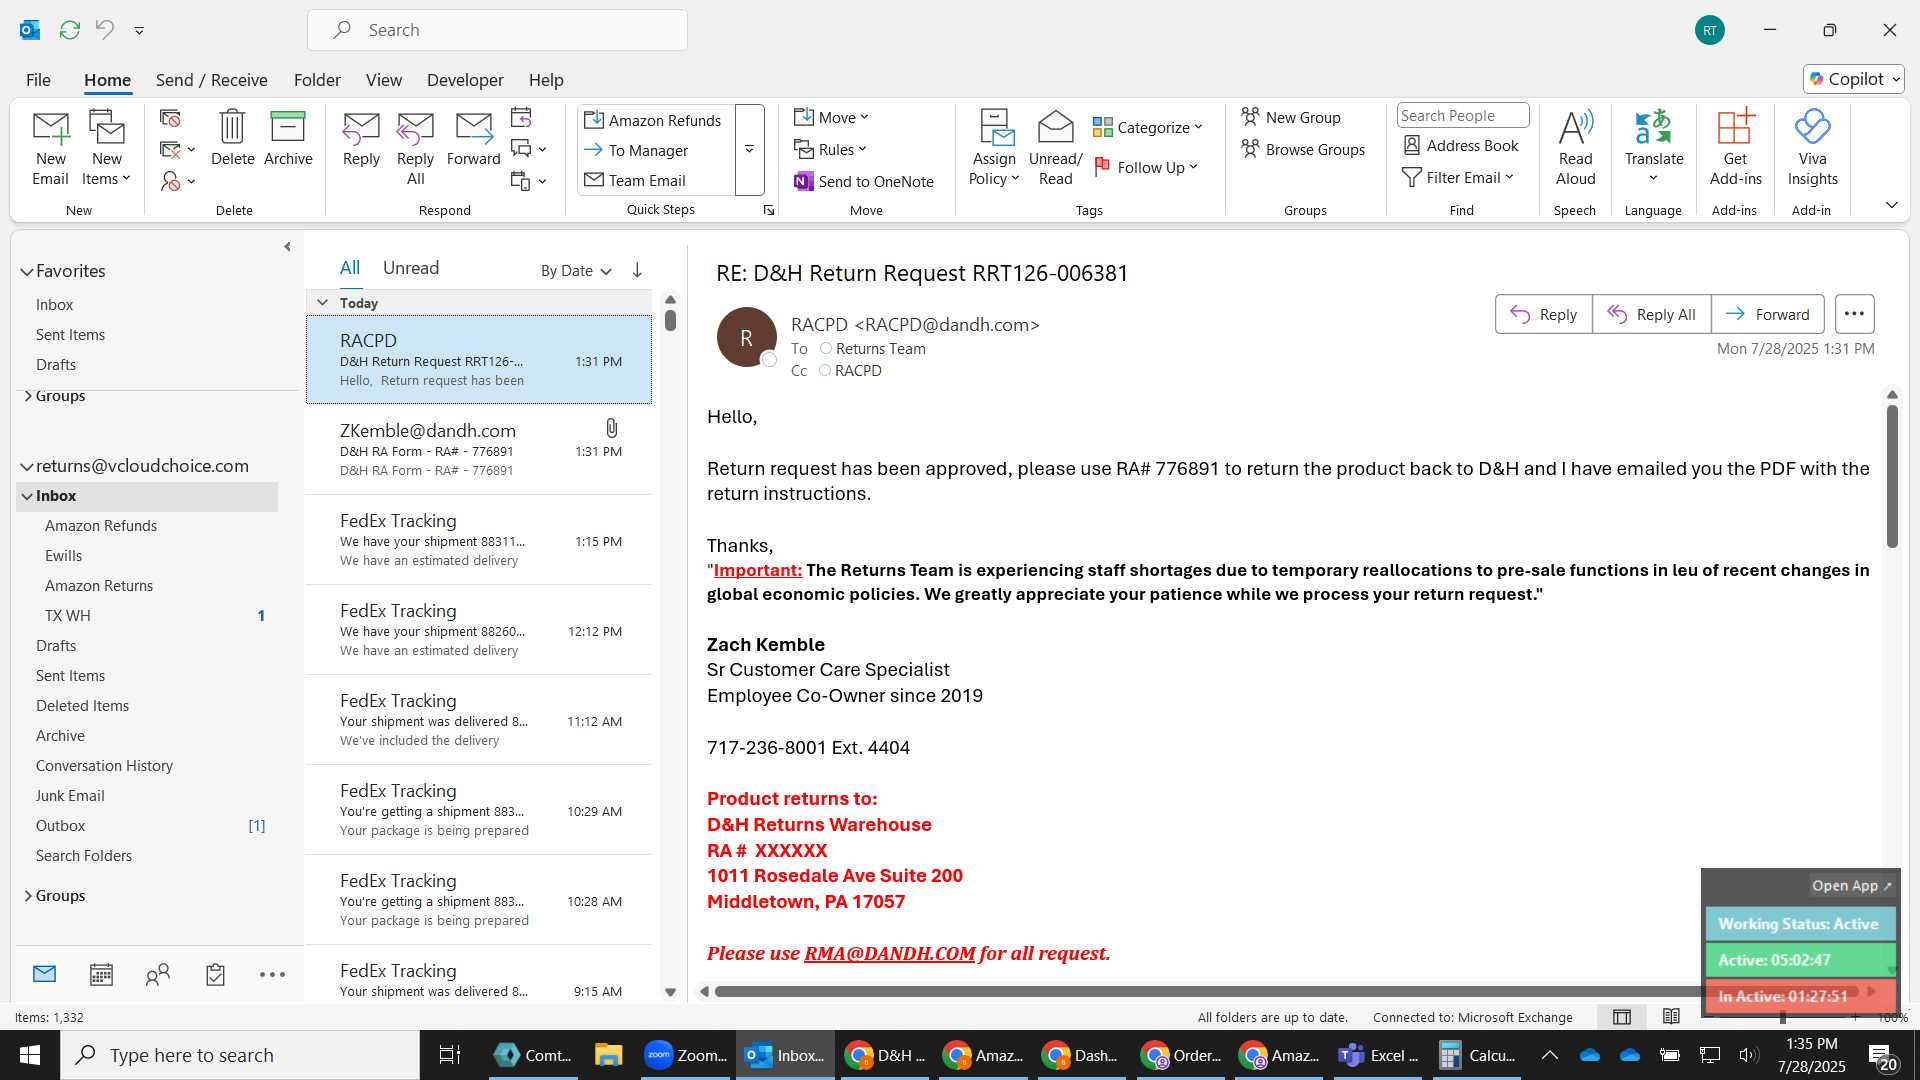The width and height of the screenshot is (1920, 1080).
Task: Run the To Manager quick step
Action: (x=636, y=150)
